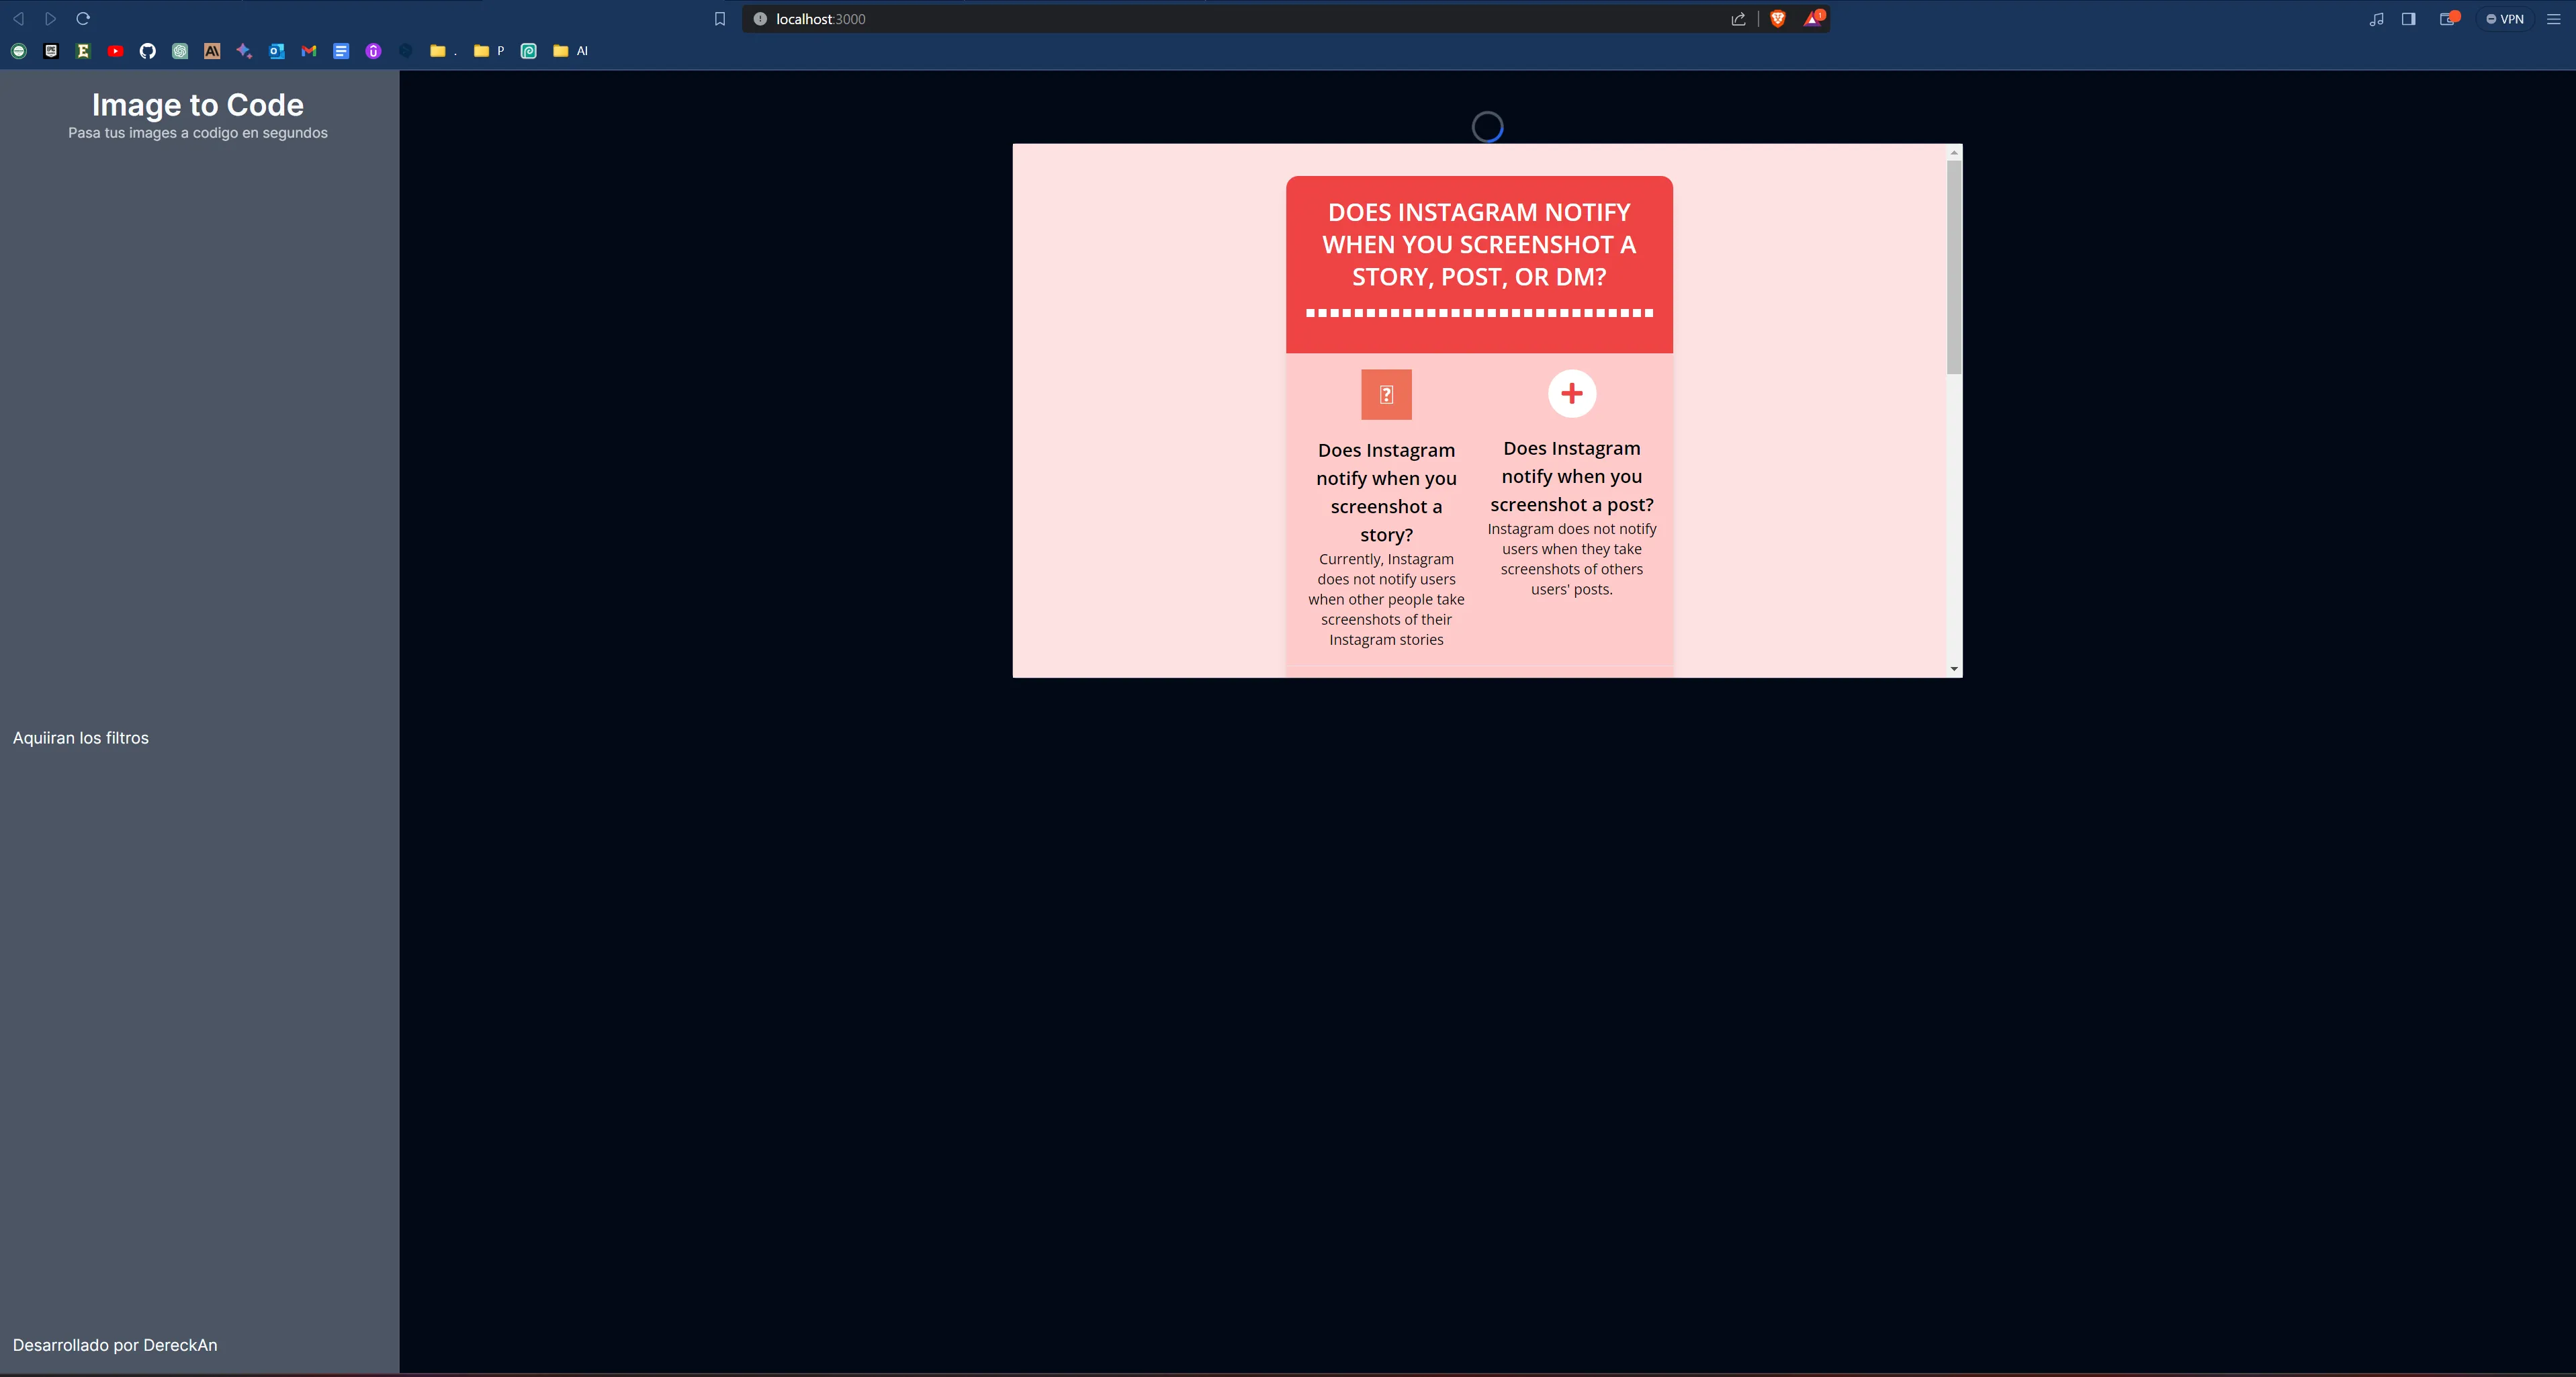2576x1377 pixels.
Task: Toggle the browser sidebar panel
Action: (2408, 19)
